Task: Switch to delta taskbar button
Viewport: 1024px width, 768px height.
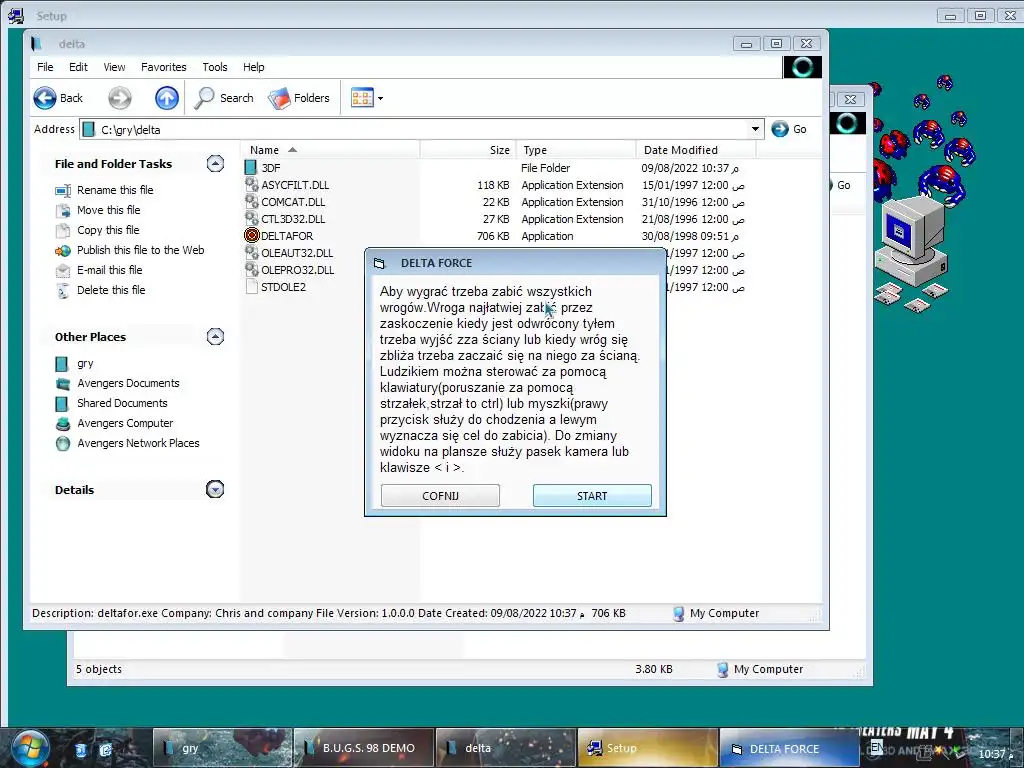Action: click(x=505, y=748)
